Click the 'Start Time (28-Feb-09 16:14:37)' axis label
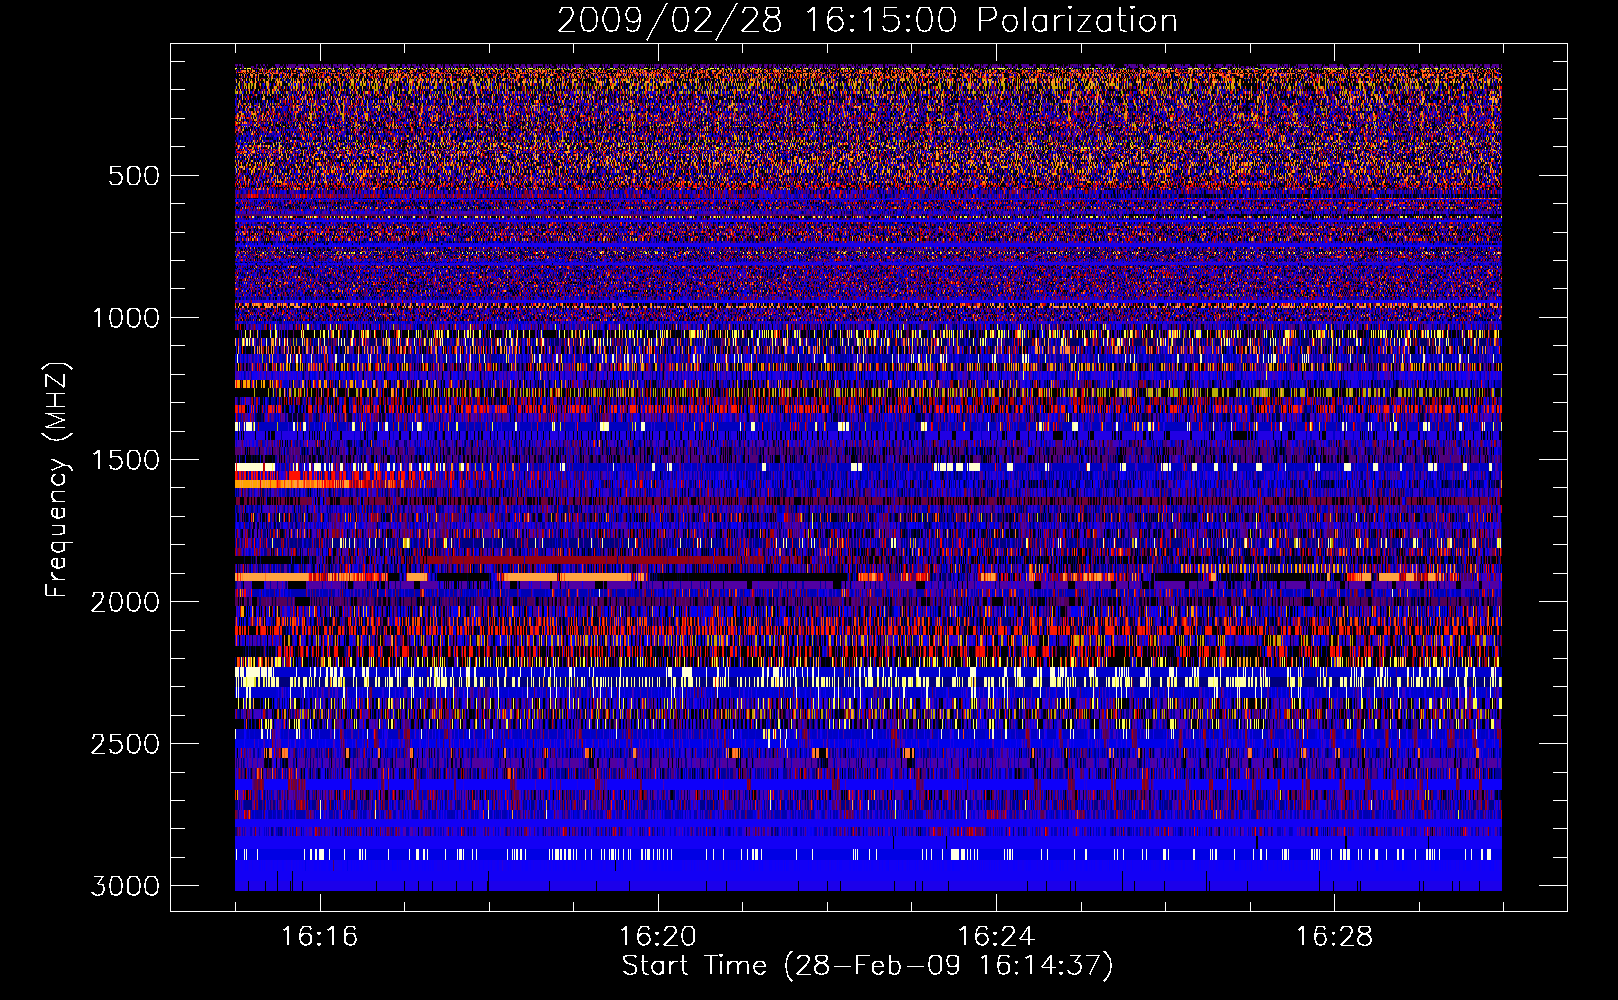Screen dimensions: 1618x1000 pyautogui.click(x=867, y=966)
